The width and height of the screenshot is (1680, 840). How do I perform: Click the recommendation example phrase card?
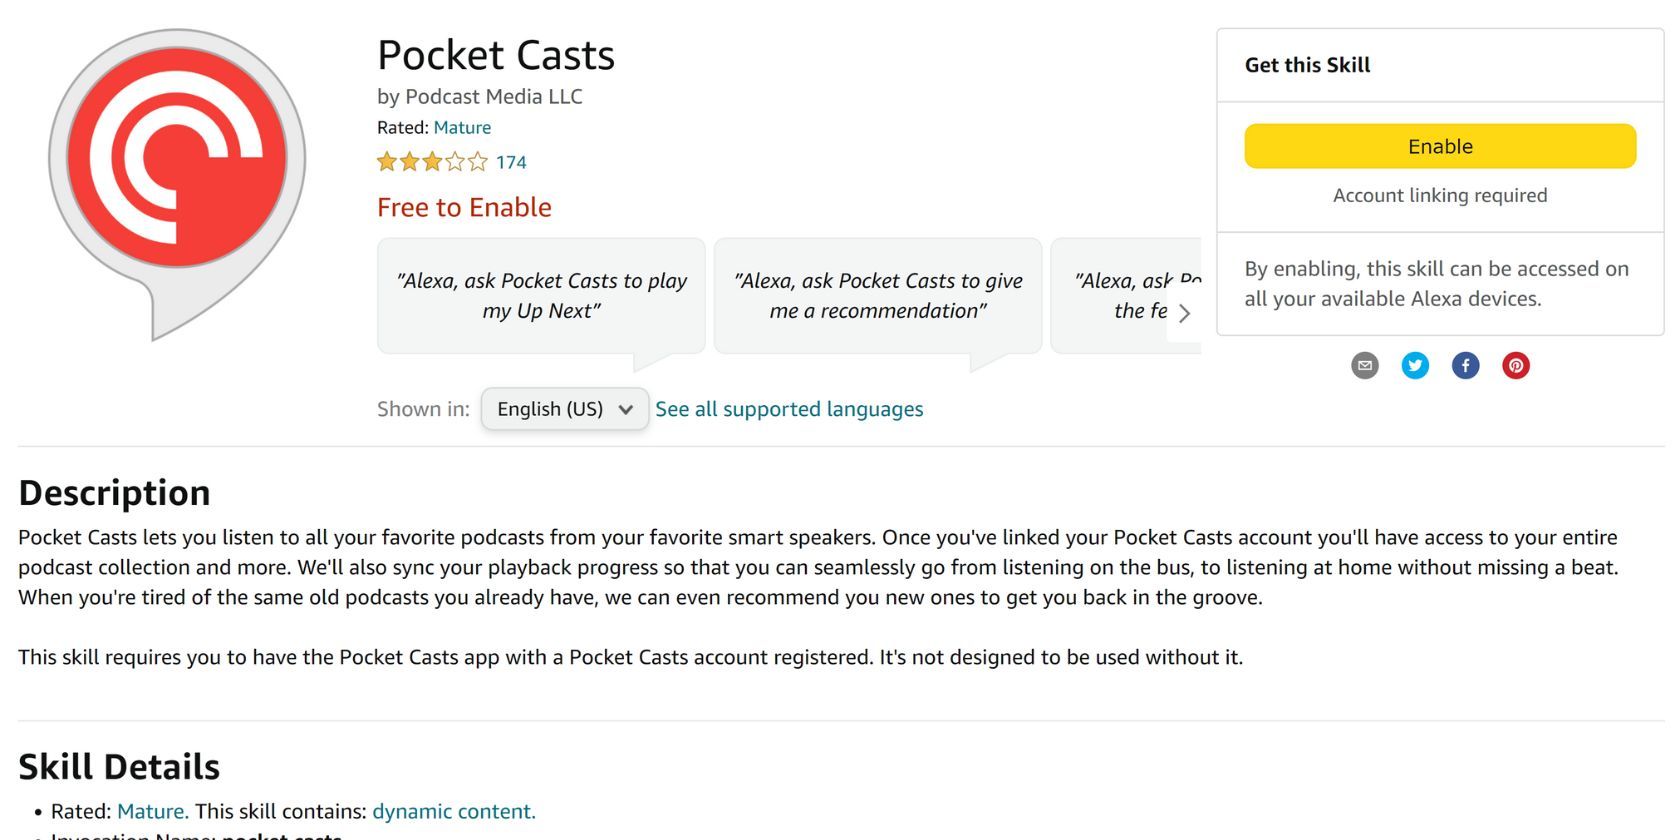coord(877,295)
